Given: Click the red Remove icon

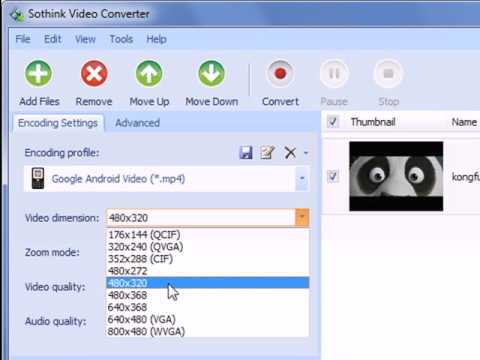Looking at the screenshot, I should pos(94,73).
